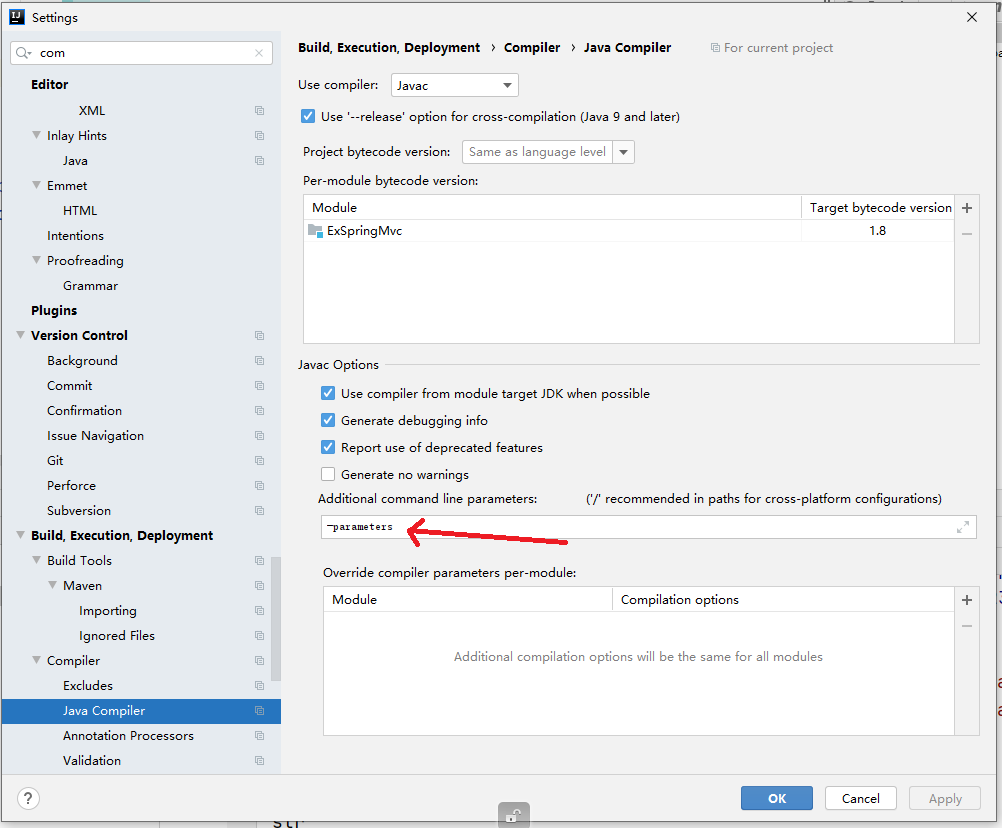Viewport: 1002px width, 828px height.
Task: Collapse the Inlay Hints tree node
Action: click(36, 135)
